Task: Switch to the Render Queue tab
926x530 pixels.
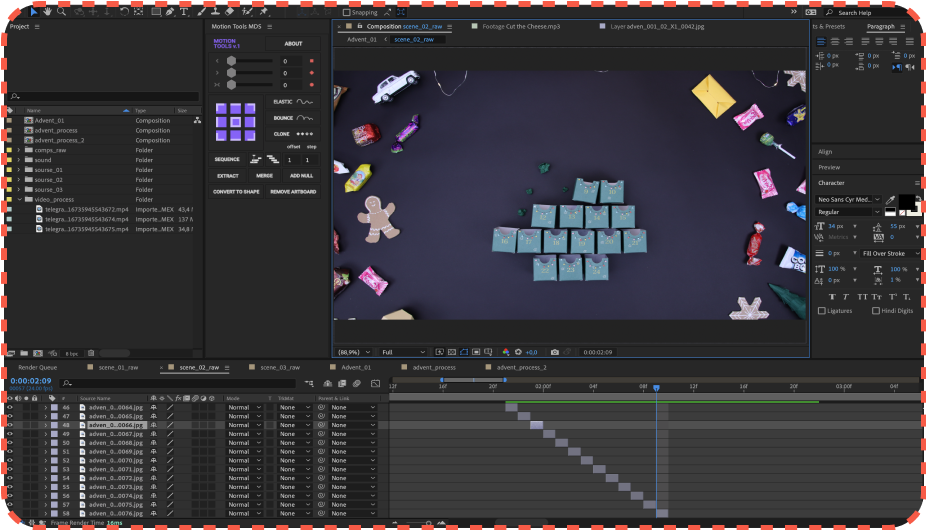Action: click(x=37, y=368)
